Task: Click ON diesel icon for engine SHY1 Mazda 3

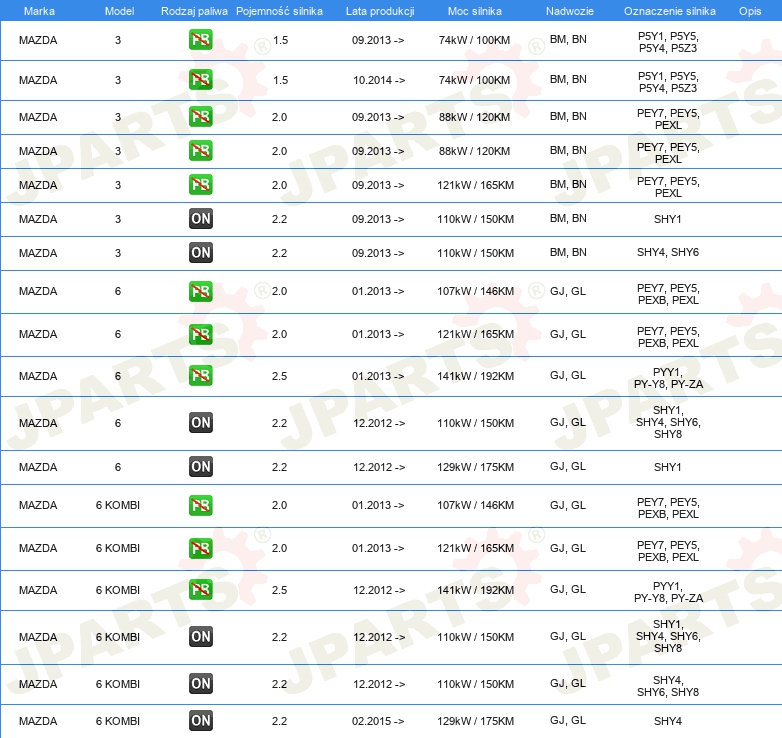Action: coord(200,218)
